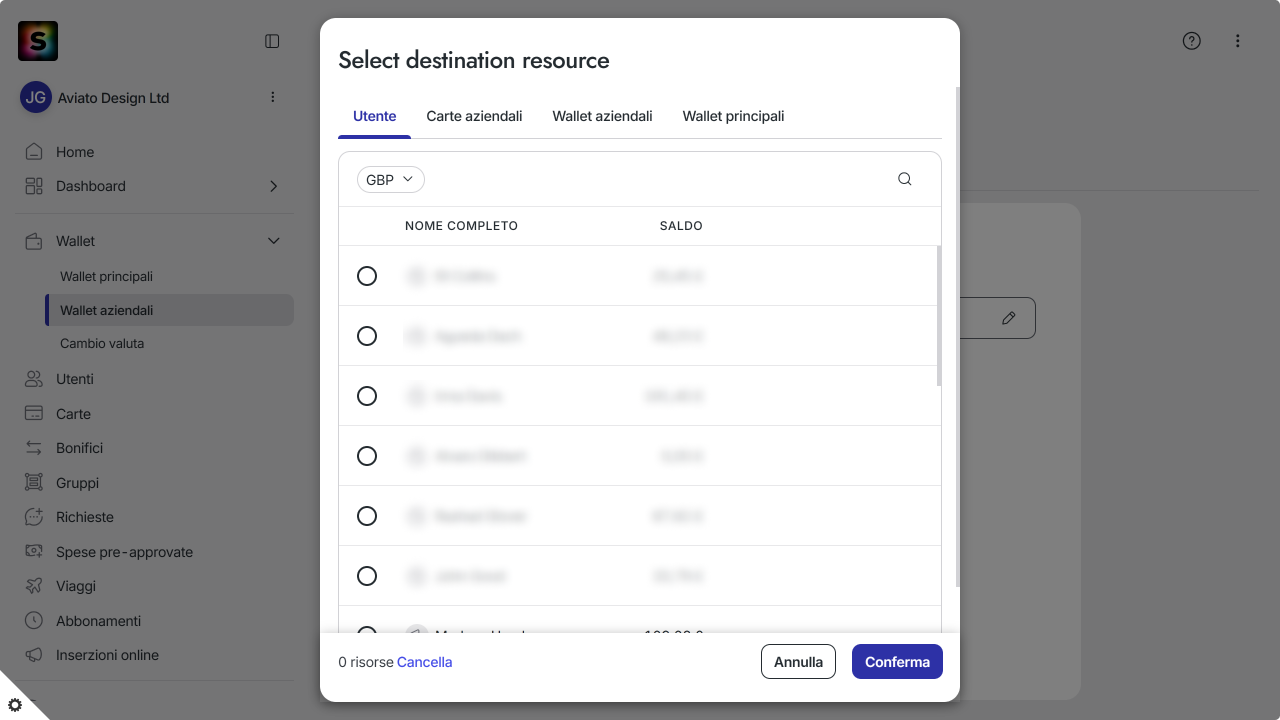Open the top-right three-dot menu
This screenshot has height=720, width=1280.
[x=1237, y=41]
